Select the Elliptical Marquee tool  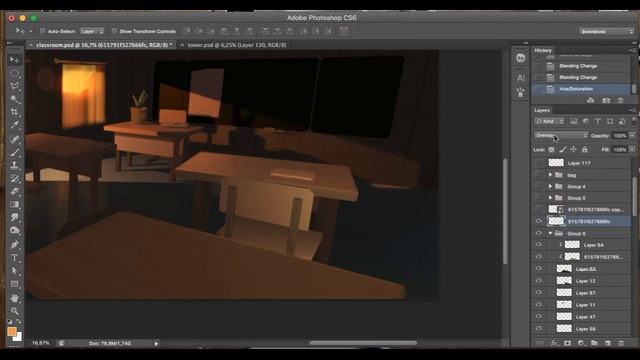coord(14,73)
